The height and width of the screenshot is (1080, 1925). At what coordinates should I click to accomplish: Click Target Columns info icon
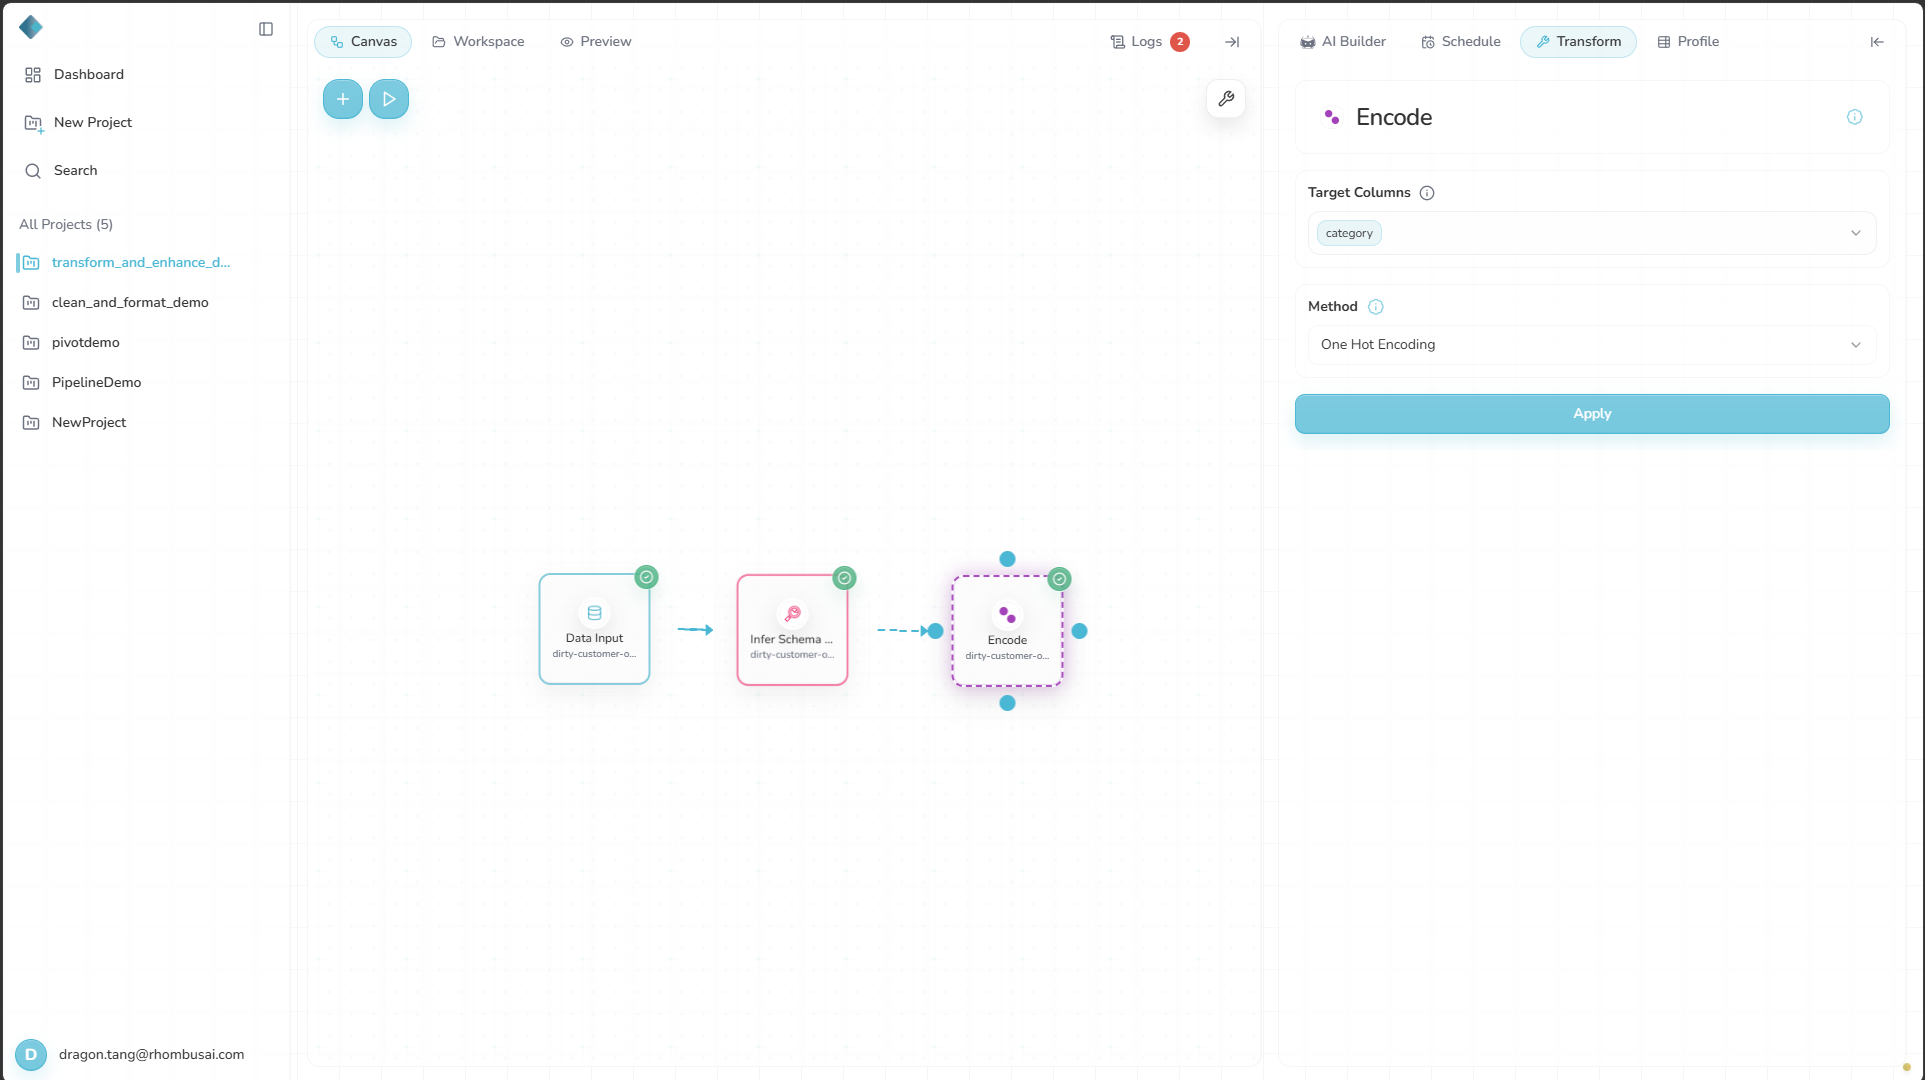point(1427,193)
